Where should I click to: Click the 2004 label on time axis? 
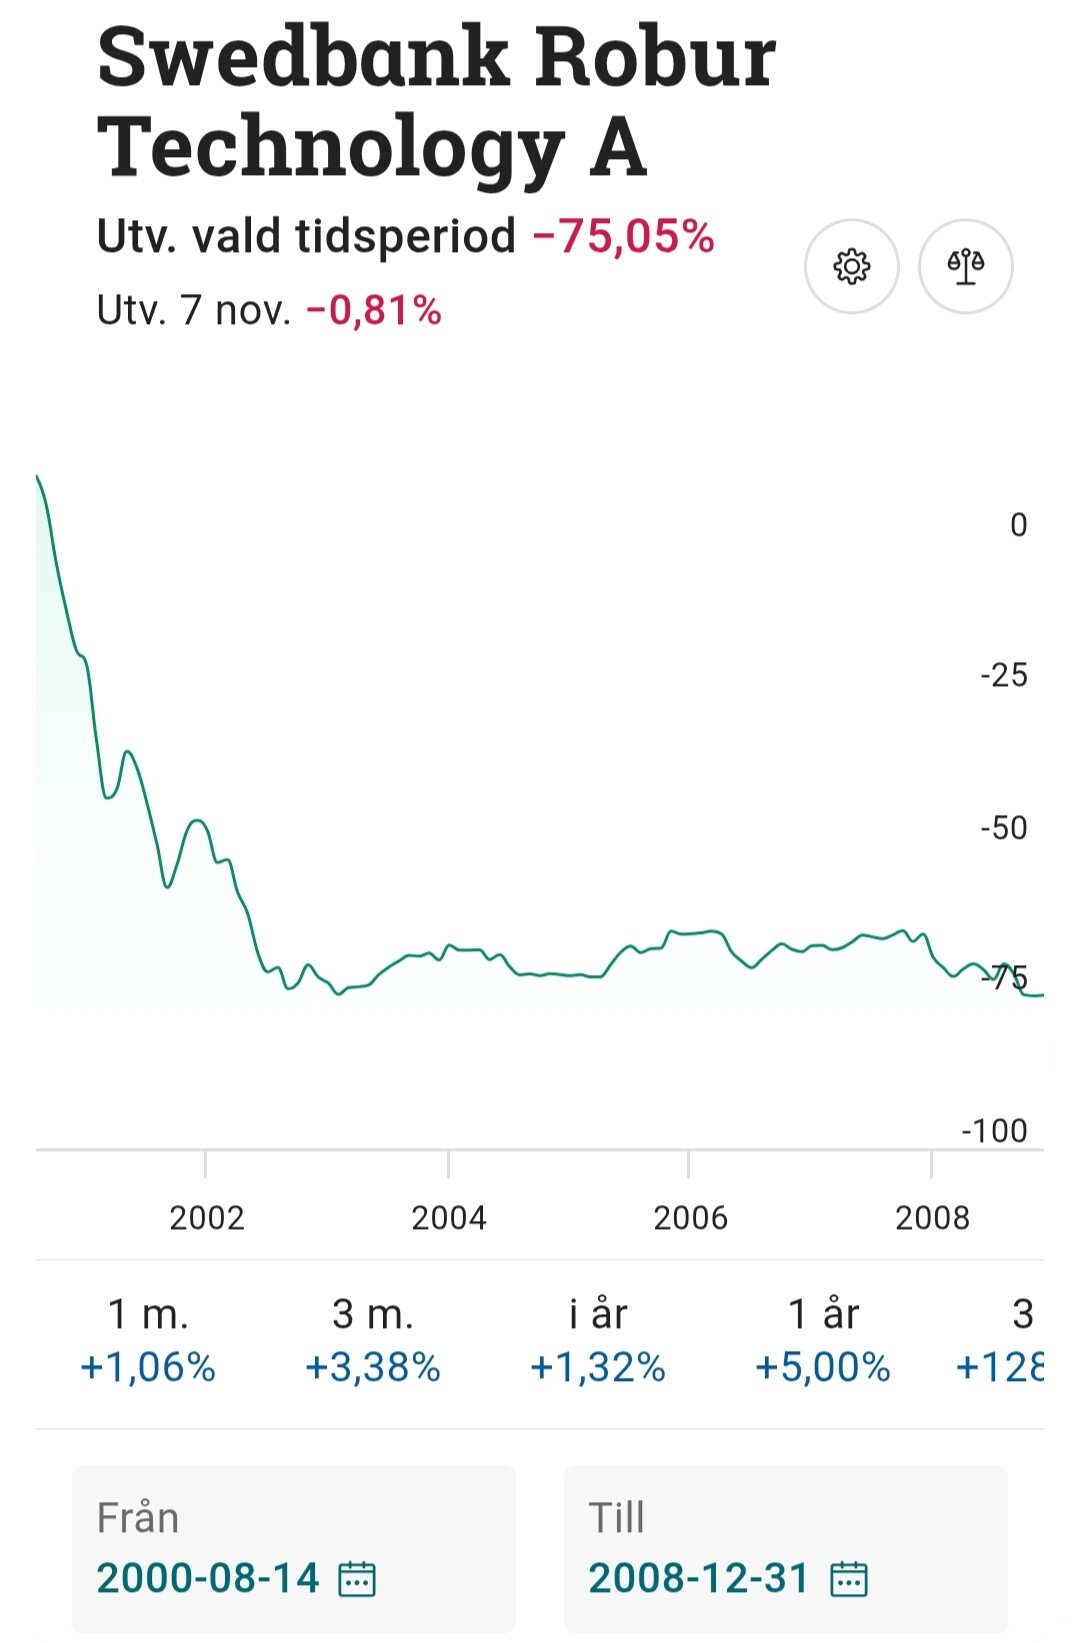pos(449,1217)
